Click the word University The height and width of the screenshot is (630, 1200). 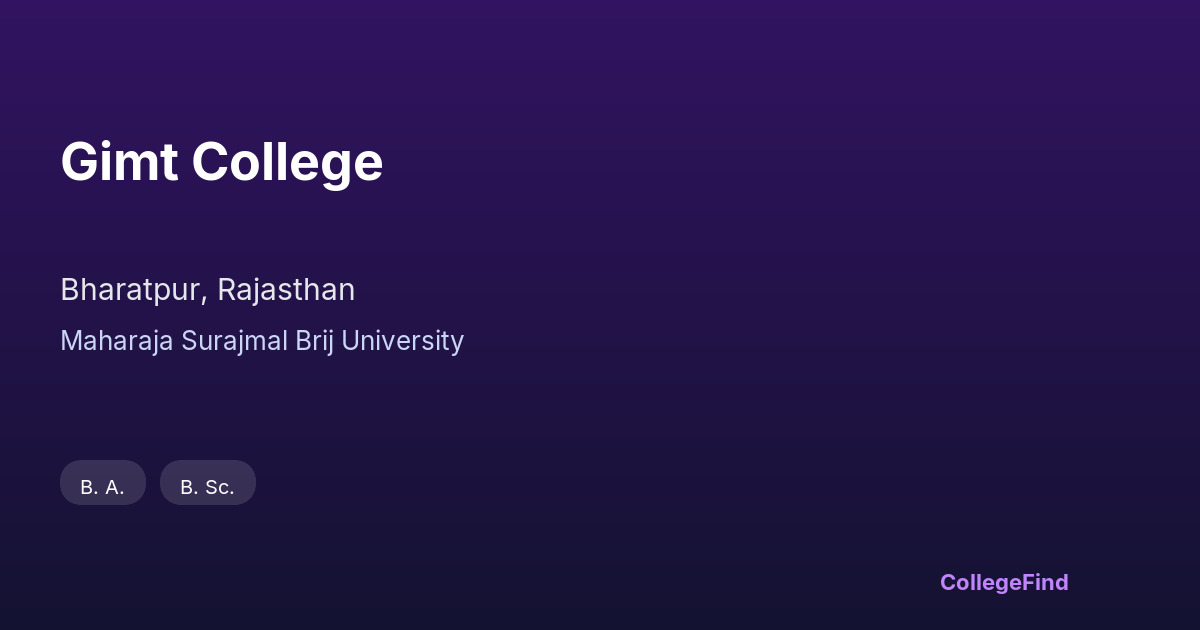pos(403,341)
